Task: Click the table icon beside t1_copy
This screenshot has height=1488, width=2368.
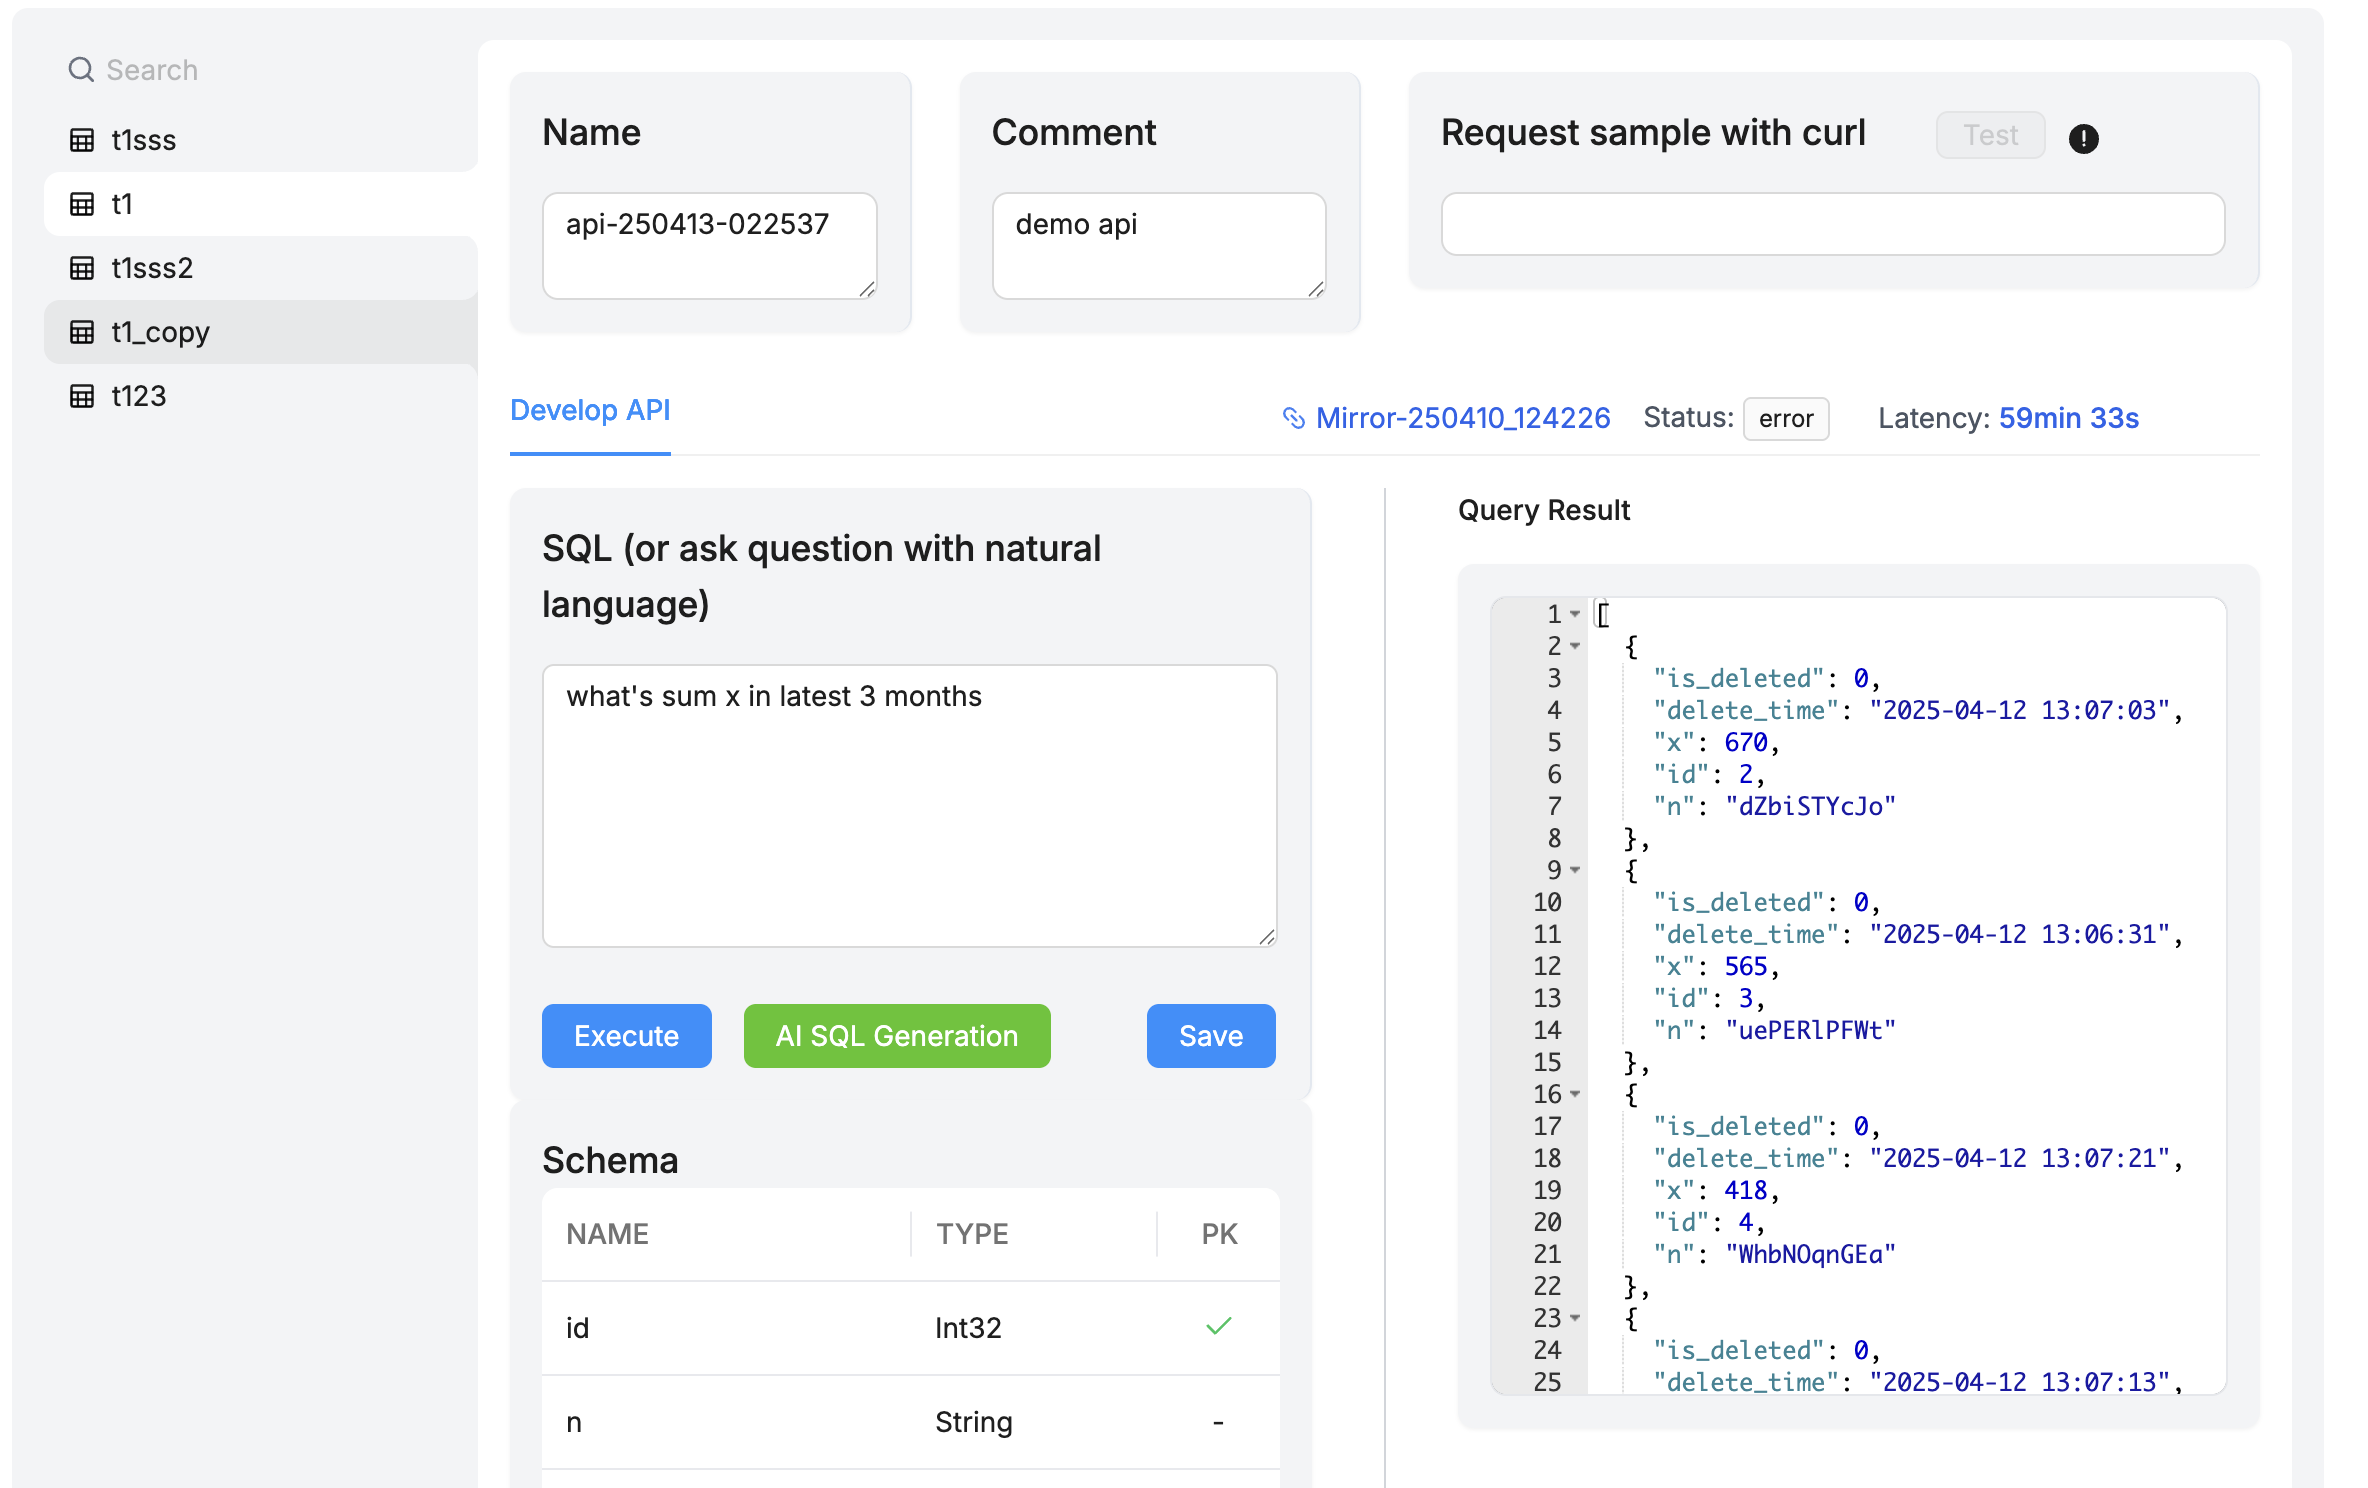Action: point(82,332)
